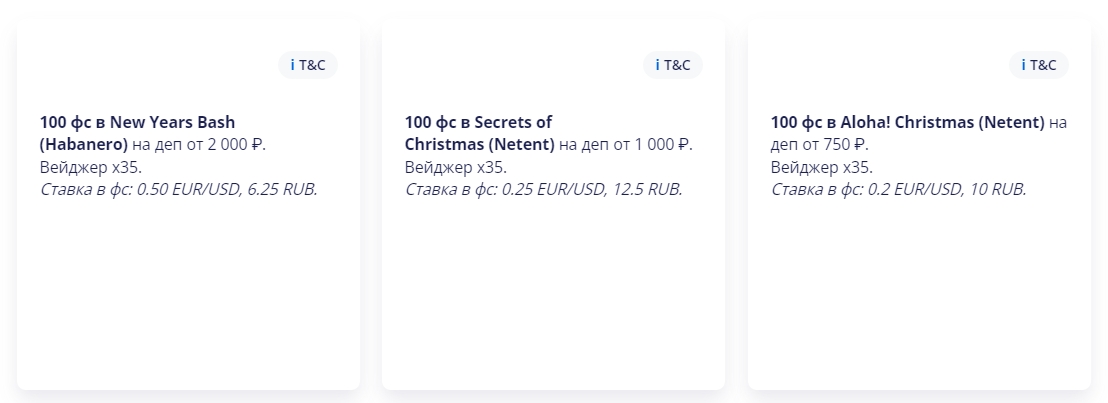Click the info icon on Aloha! Christmas card
Image resolution: width=1108 pixels, height=403 pixels.
1023,65
